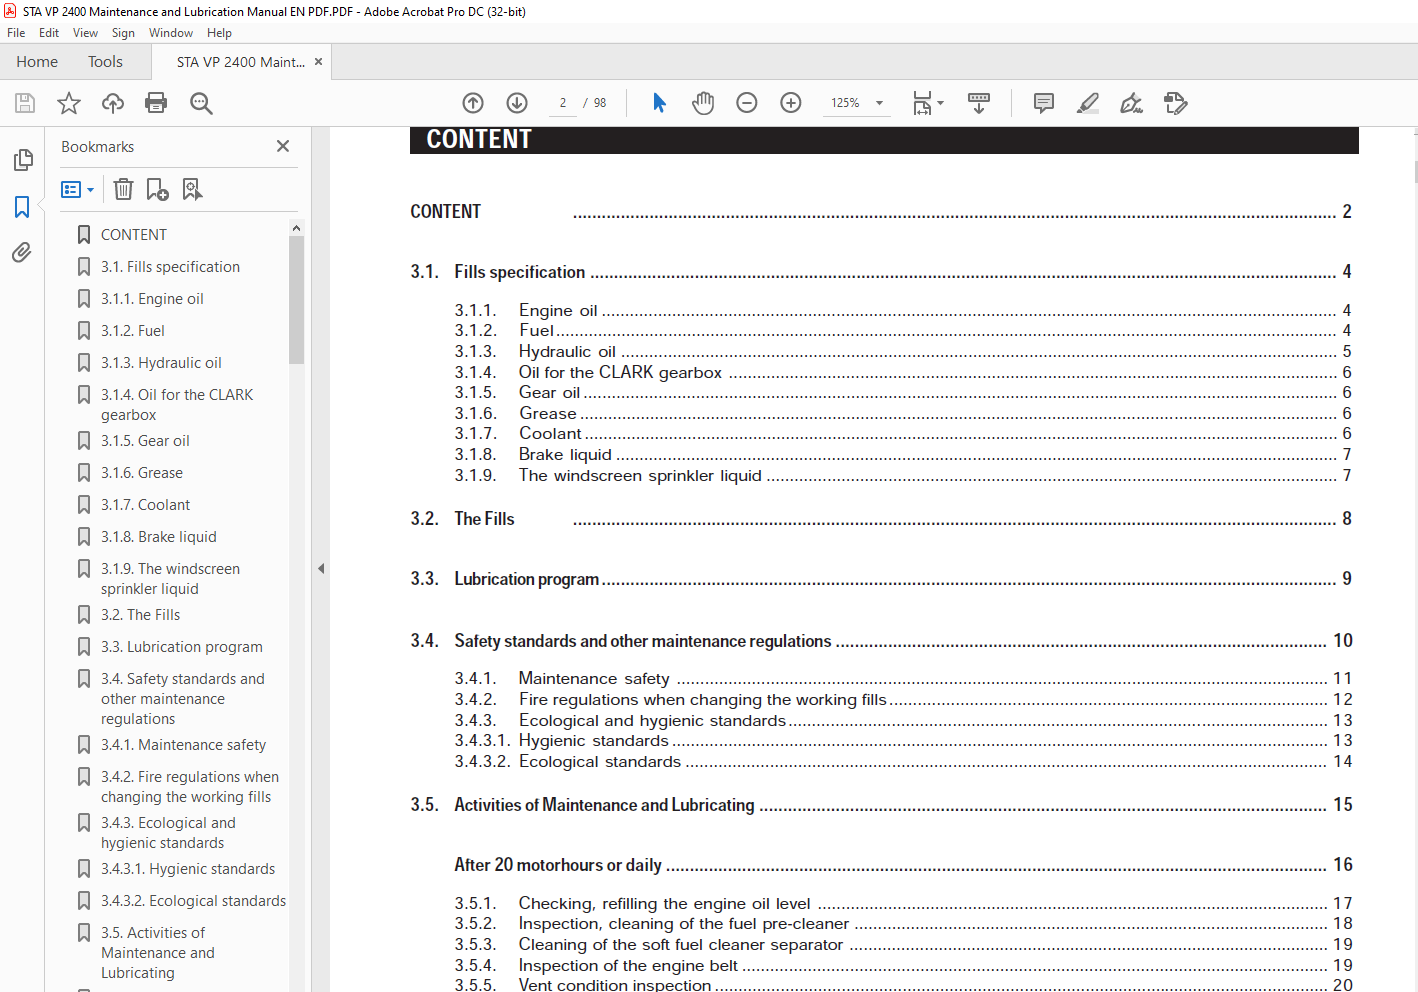Click the Print file icon

coord(156,103)
